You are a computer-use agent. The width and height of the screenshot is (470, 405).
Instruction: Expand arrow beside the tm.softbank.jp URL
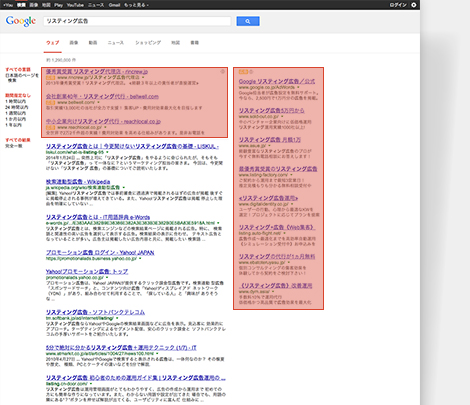click(x=117, y=318)
